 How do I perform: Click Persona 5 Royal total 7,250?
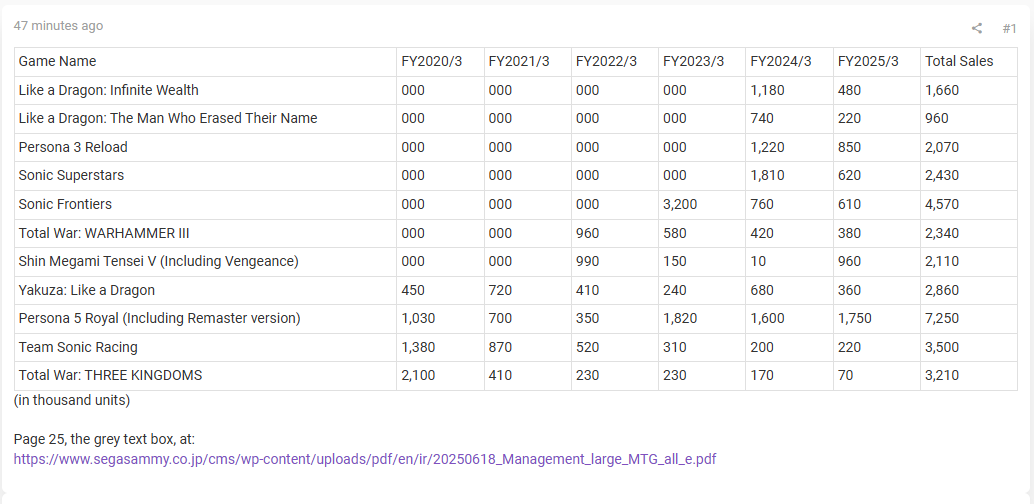pyautogui.click(x=969, y=319)
